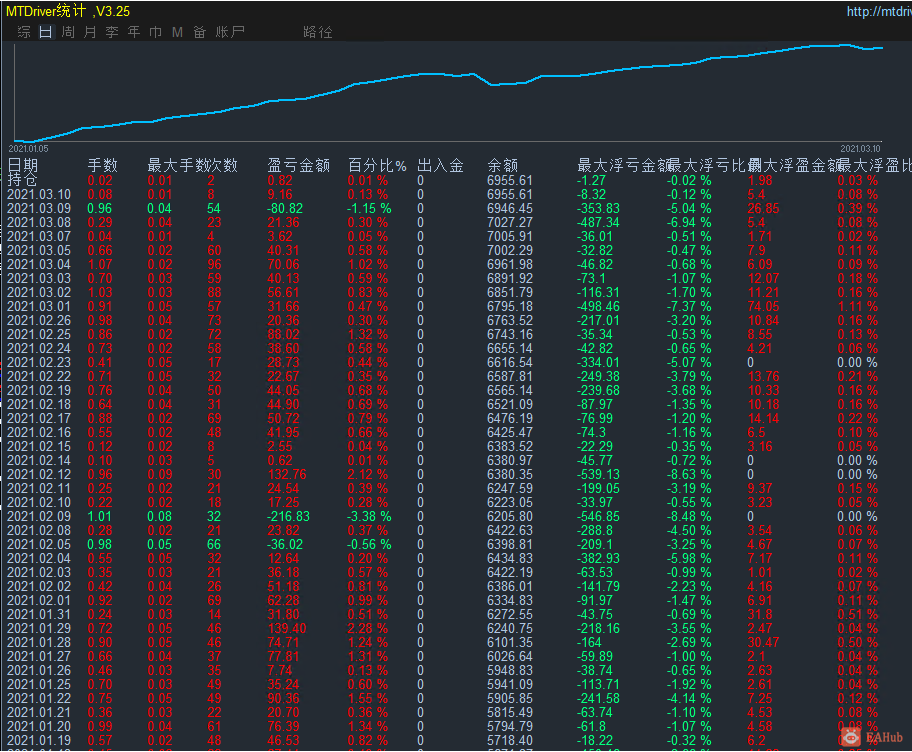The image size is (912, 752).
Task: Switch to the 年 yearly tab
Action: coord(134,32)
